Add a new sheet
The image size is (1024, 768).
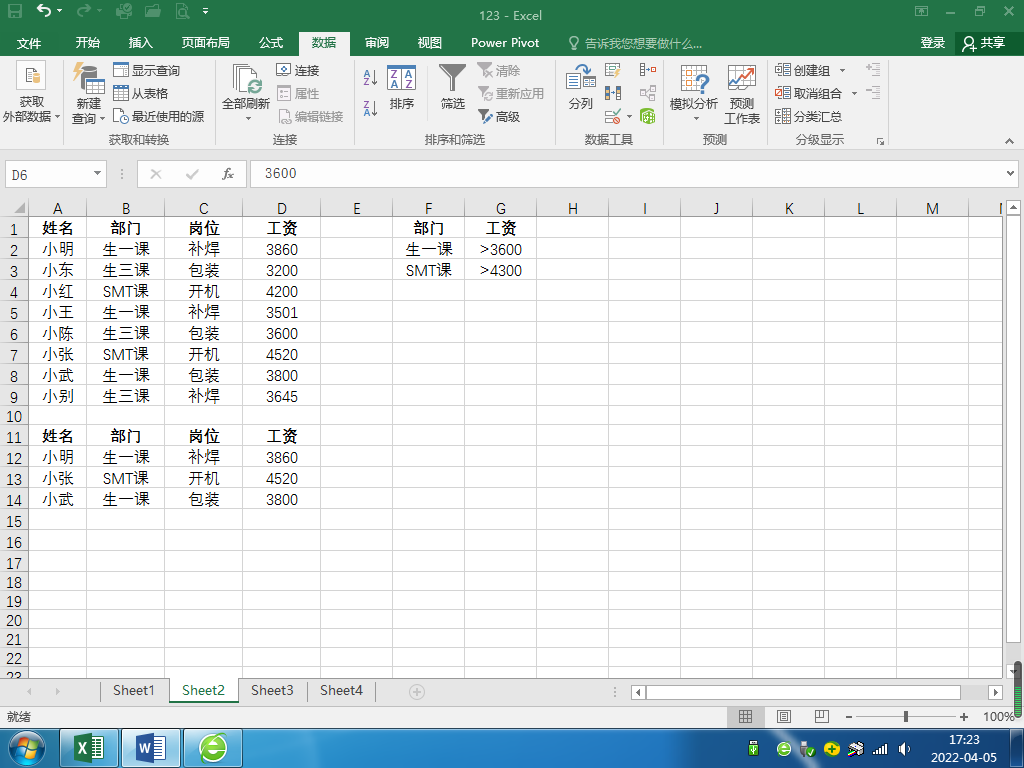pos(417,692)
